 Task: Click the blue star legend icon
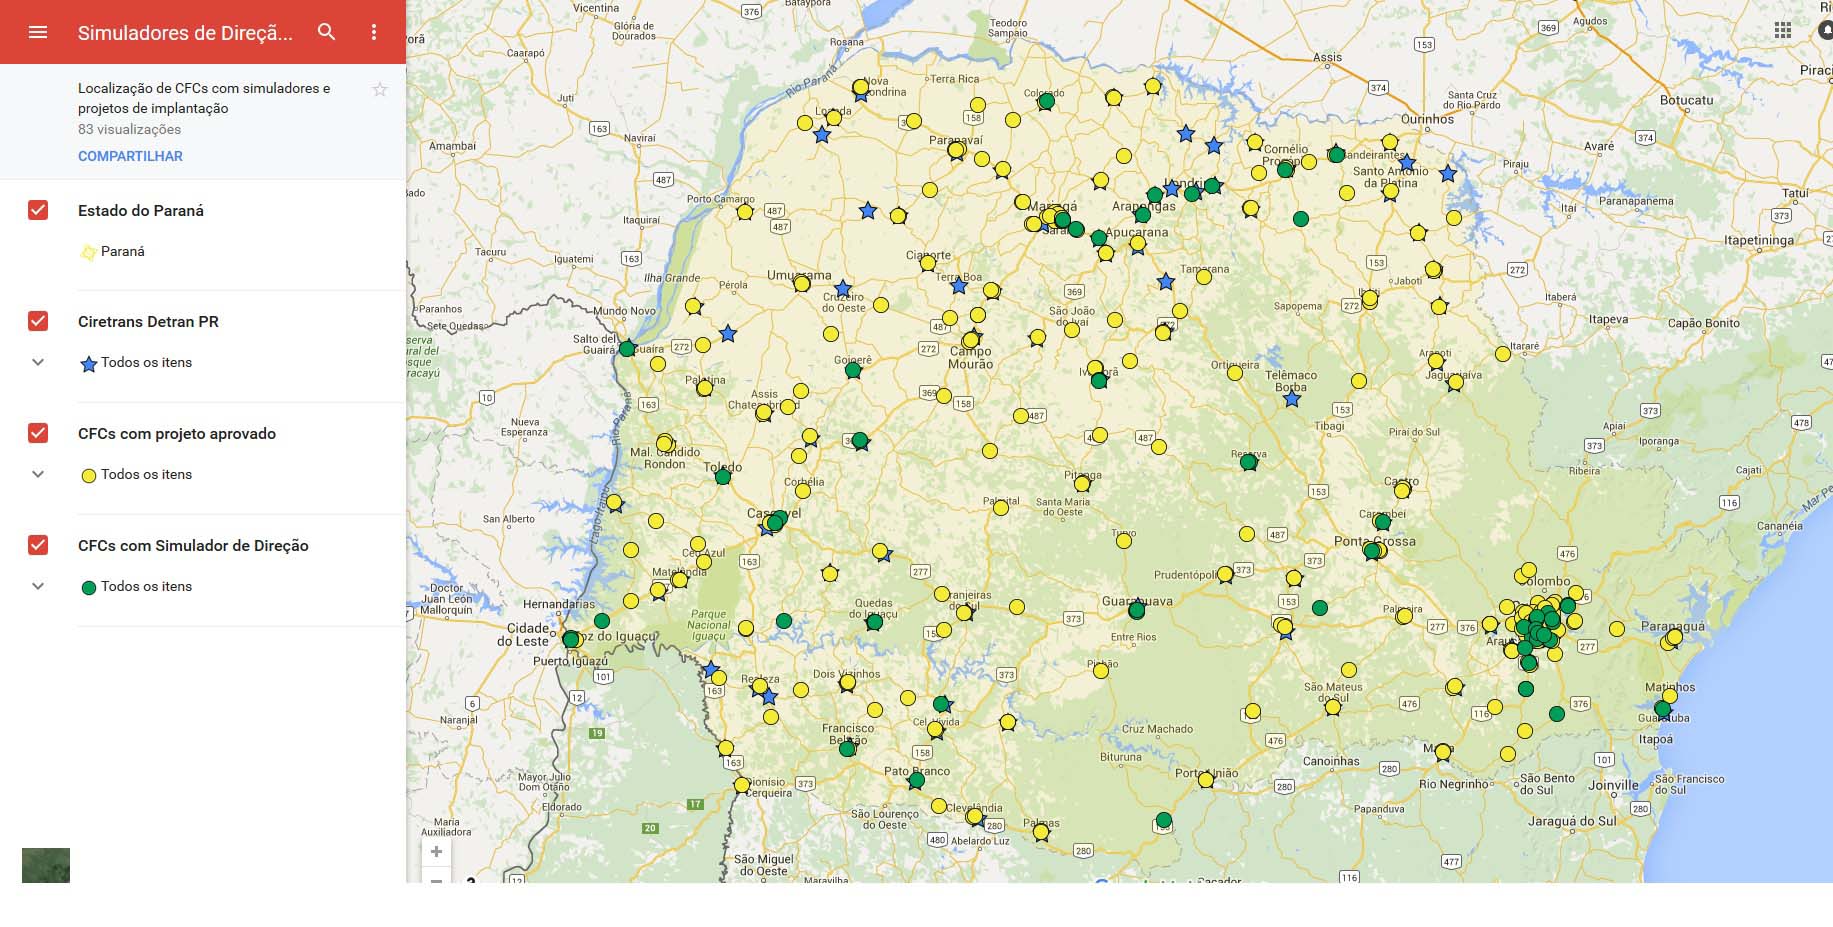tap(88, 364)
